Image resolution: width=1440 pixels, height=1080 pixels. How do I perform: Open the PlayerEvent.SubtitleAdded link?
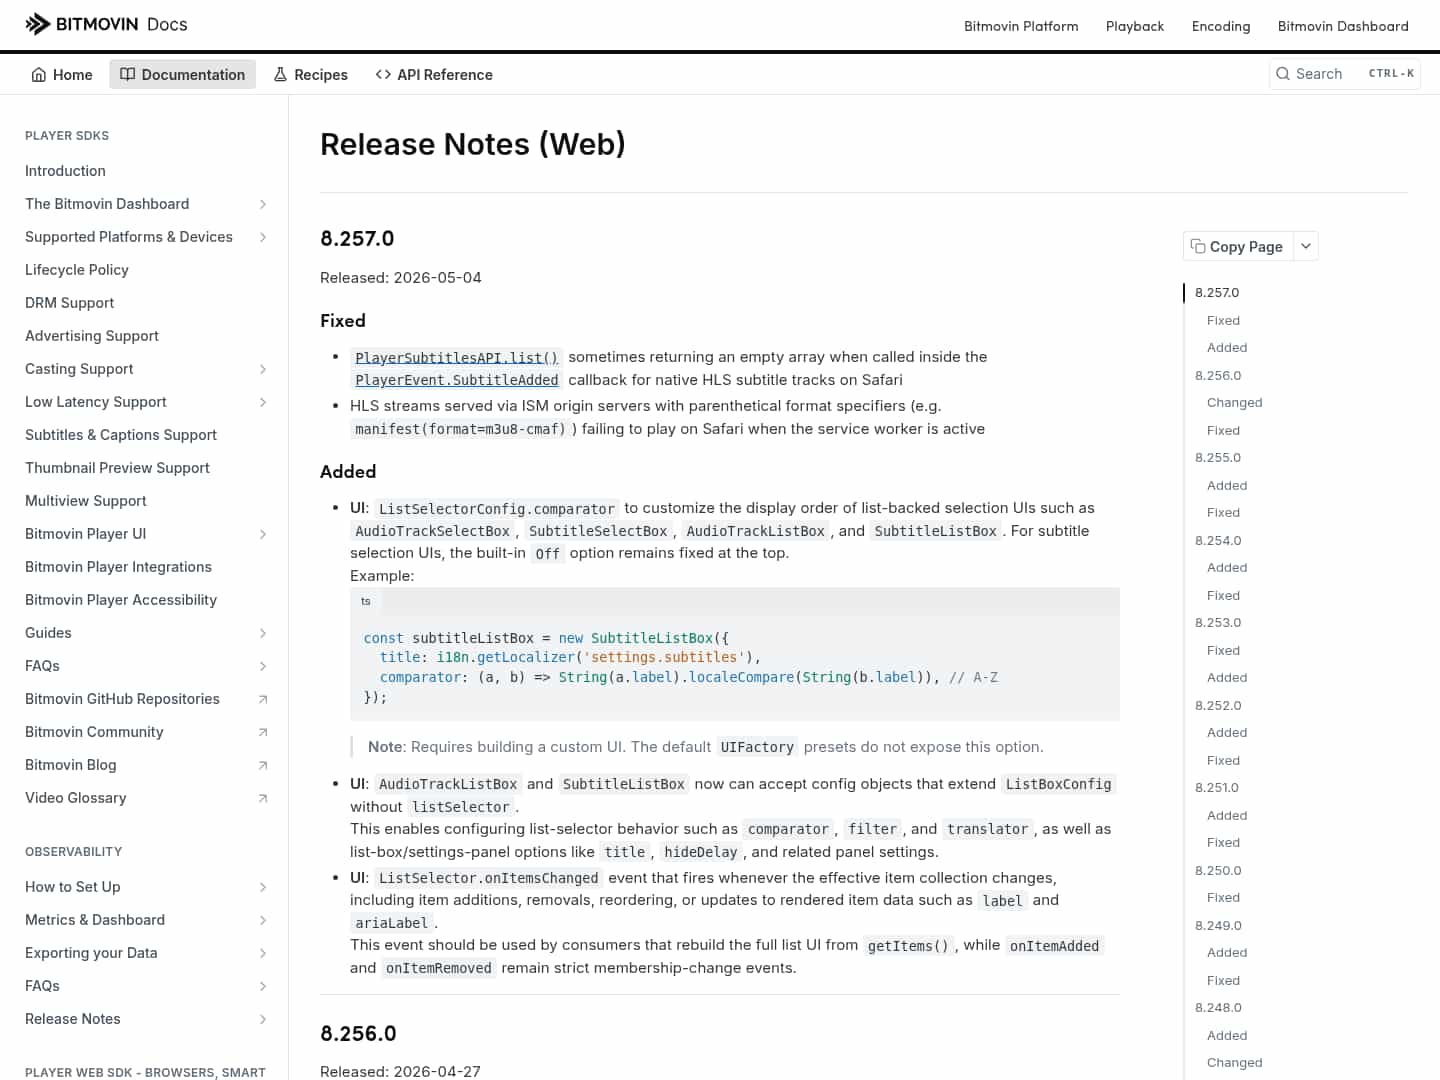[x=457, y=380]
